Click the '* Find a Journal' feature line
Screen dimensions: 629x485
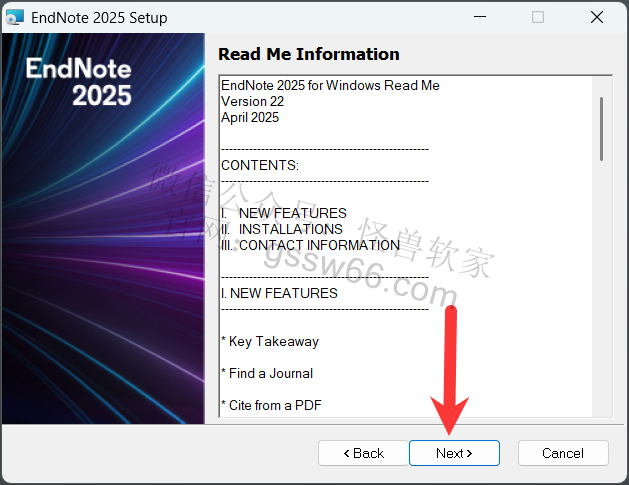(267, 373)
